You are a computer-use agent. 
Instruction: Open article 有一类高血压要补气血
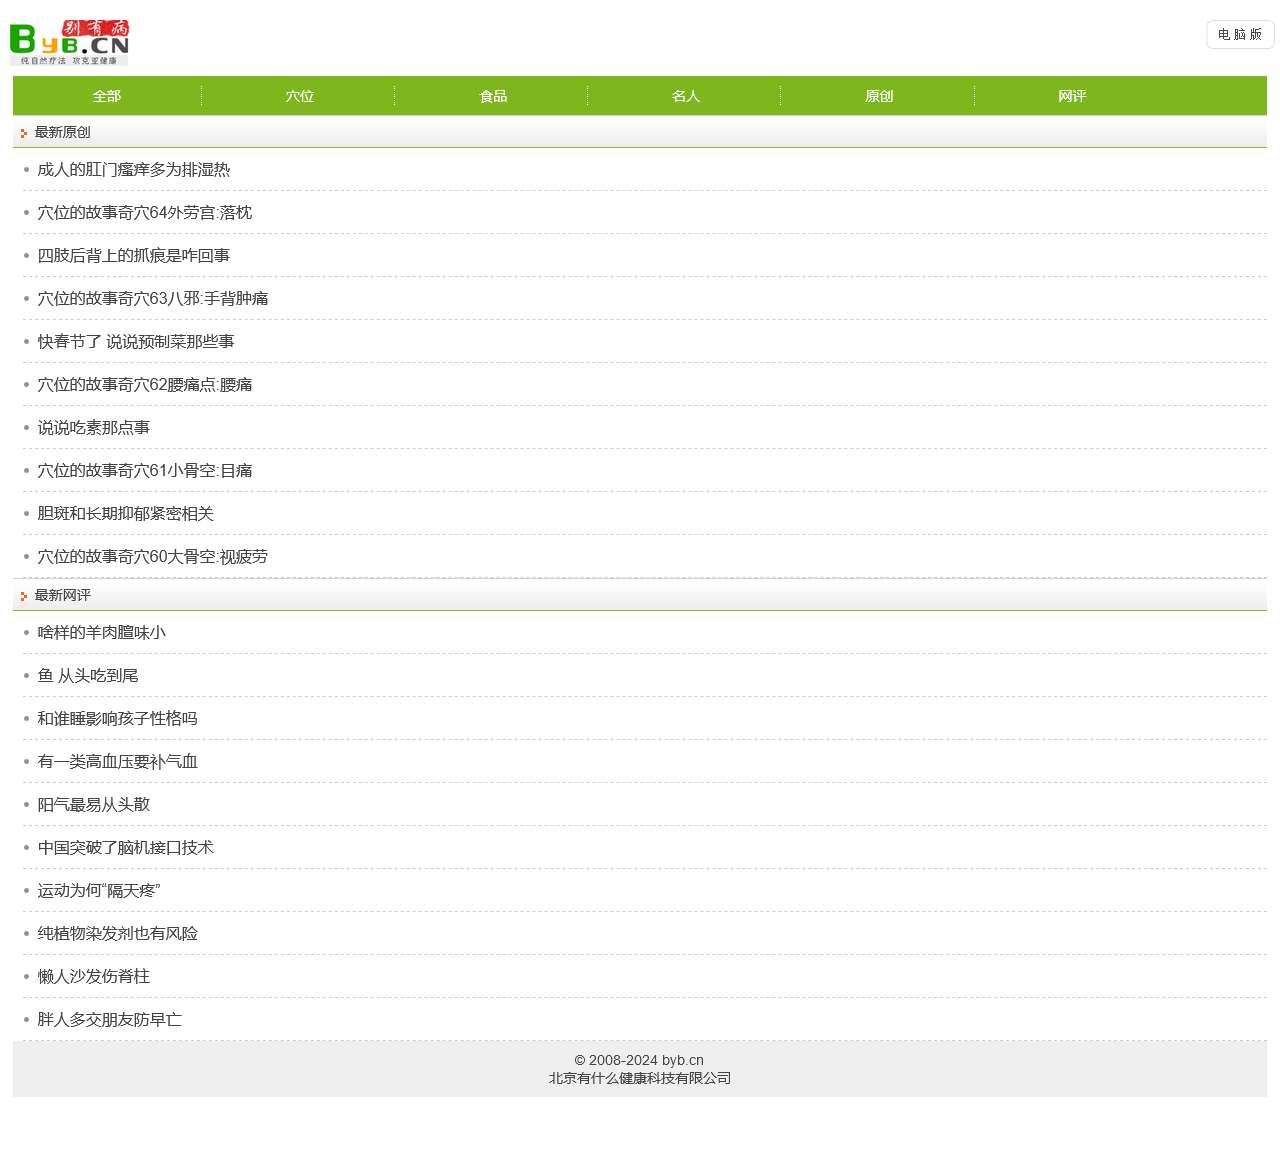pyautogui.click(x=118, y=762)
